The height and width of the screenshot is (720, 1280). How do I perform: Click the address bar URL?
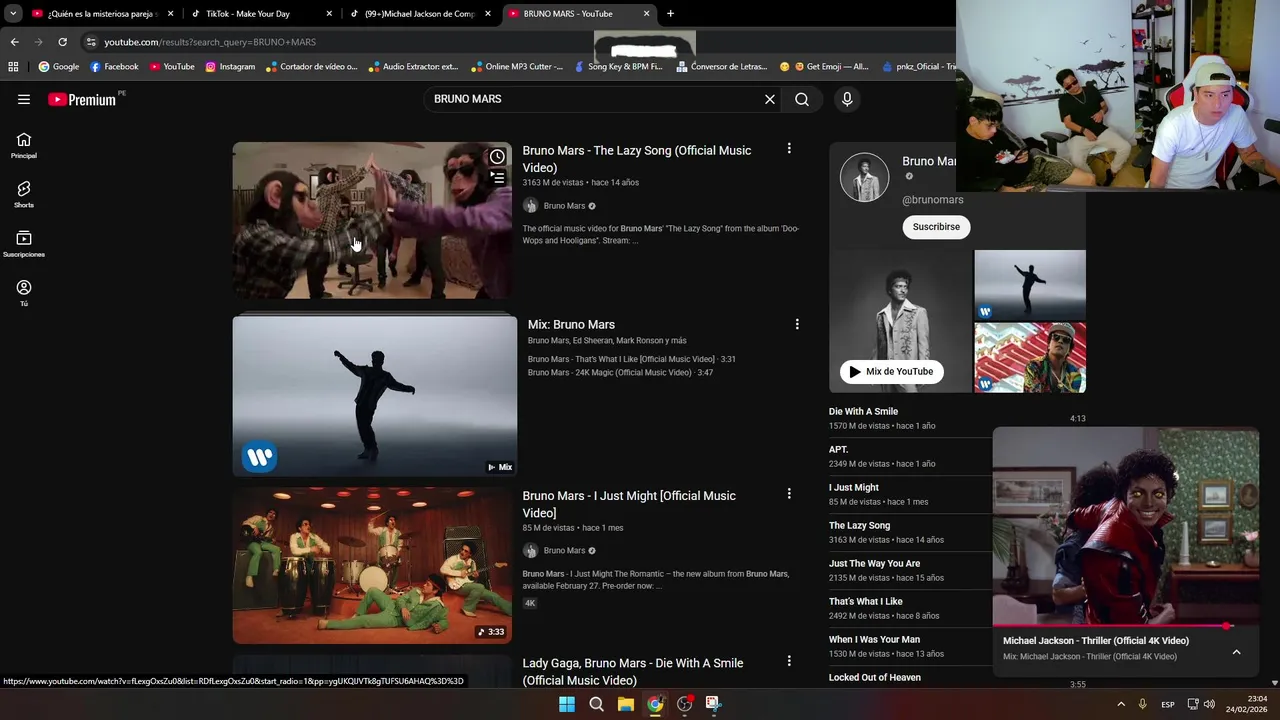click(210, 42)
